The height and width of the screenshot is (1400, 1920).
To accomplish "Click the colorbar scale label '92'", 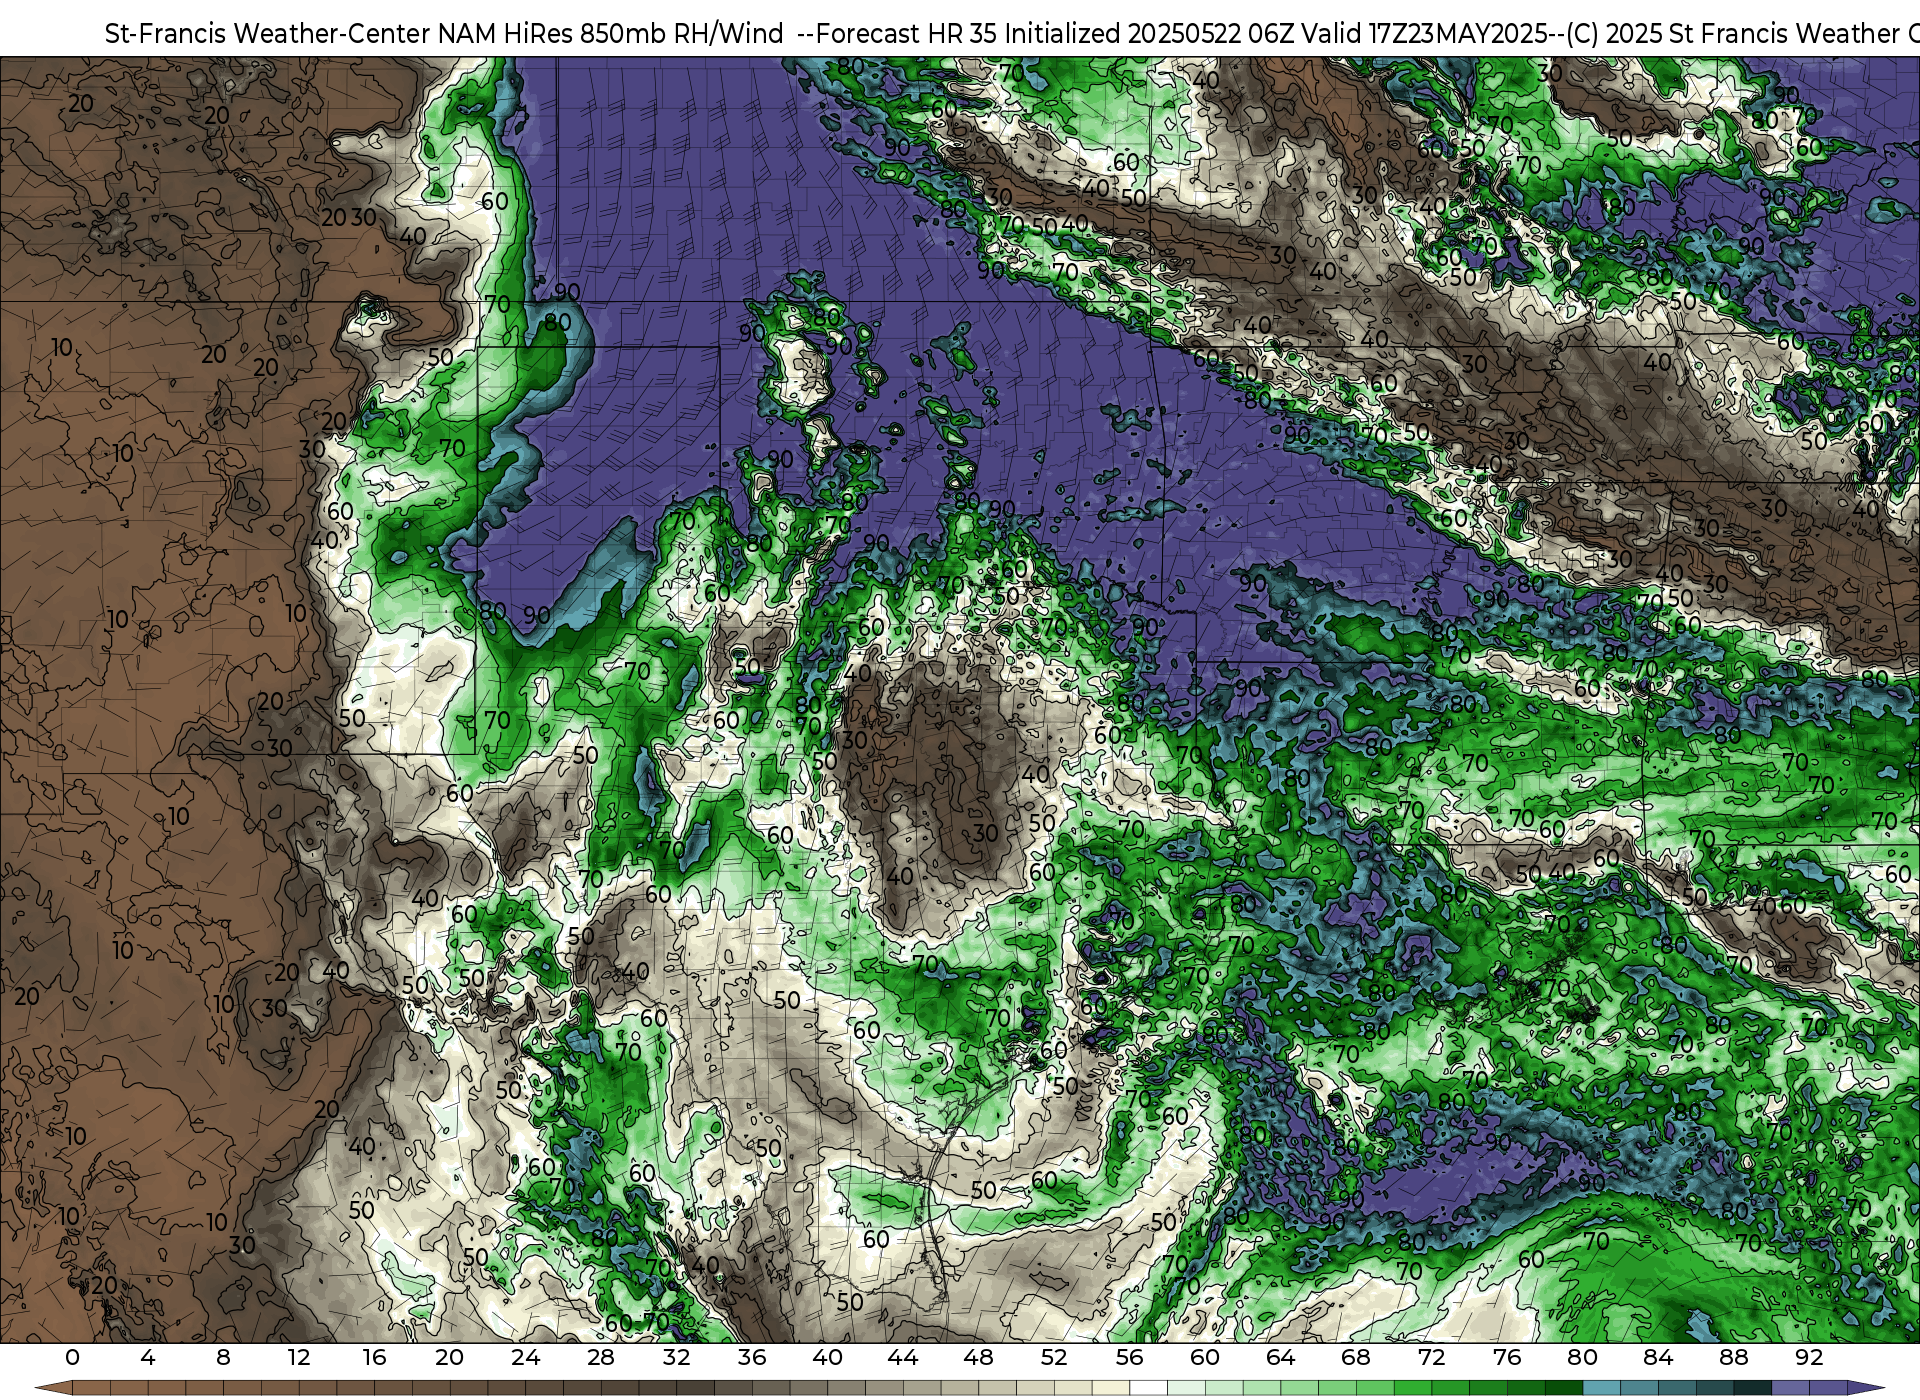I will (1809, 1357).
